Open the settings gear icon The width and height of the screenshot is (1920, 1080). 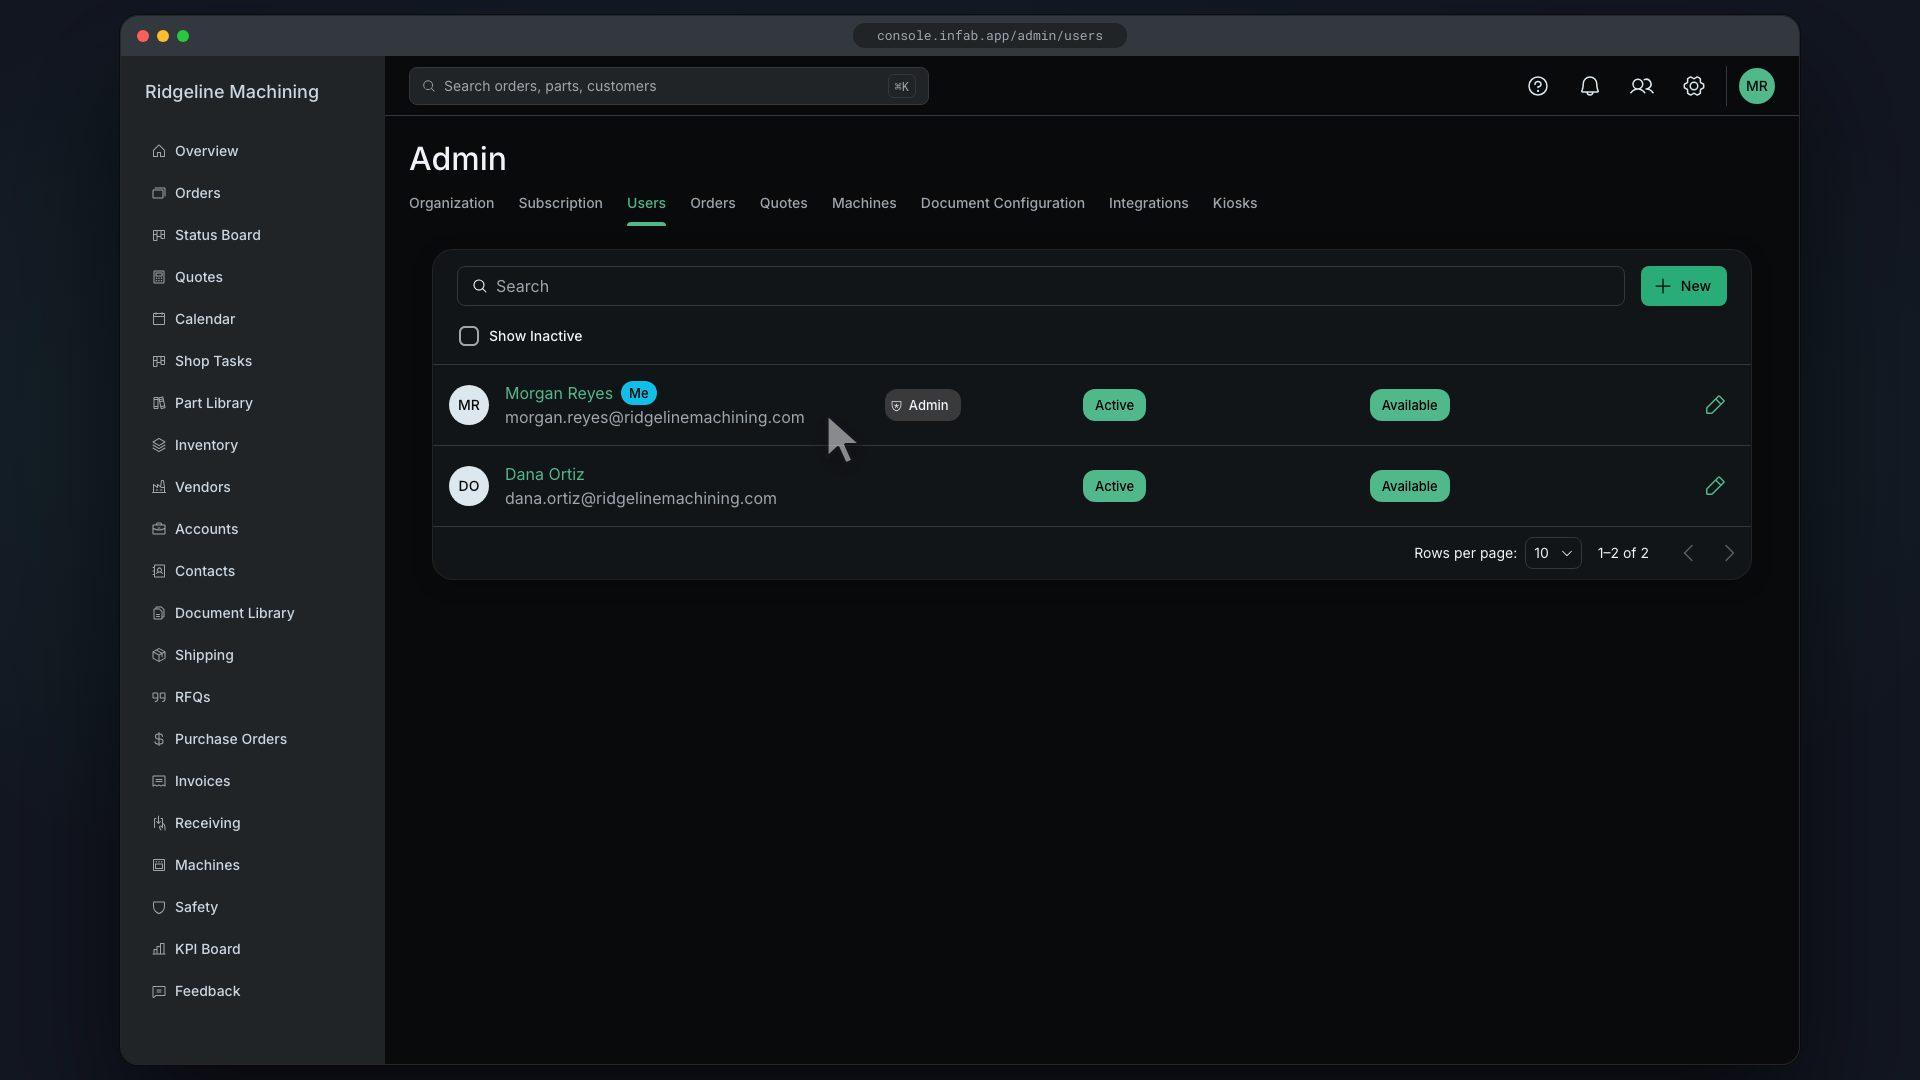point(1694,86)
